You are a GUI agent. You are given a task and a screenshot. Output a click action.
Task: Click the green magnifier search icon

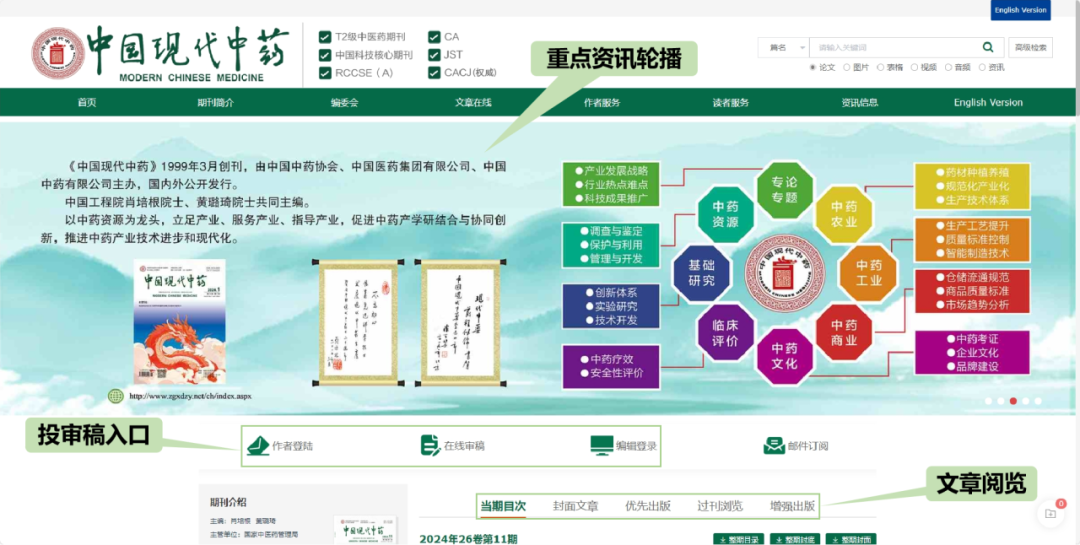click(988, 47)
